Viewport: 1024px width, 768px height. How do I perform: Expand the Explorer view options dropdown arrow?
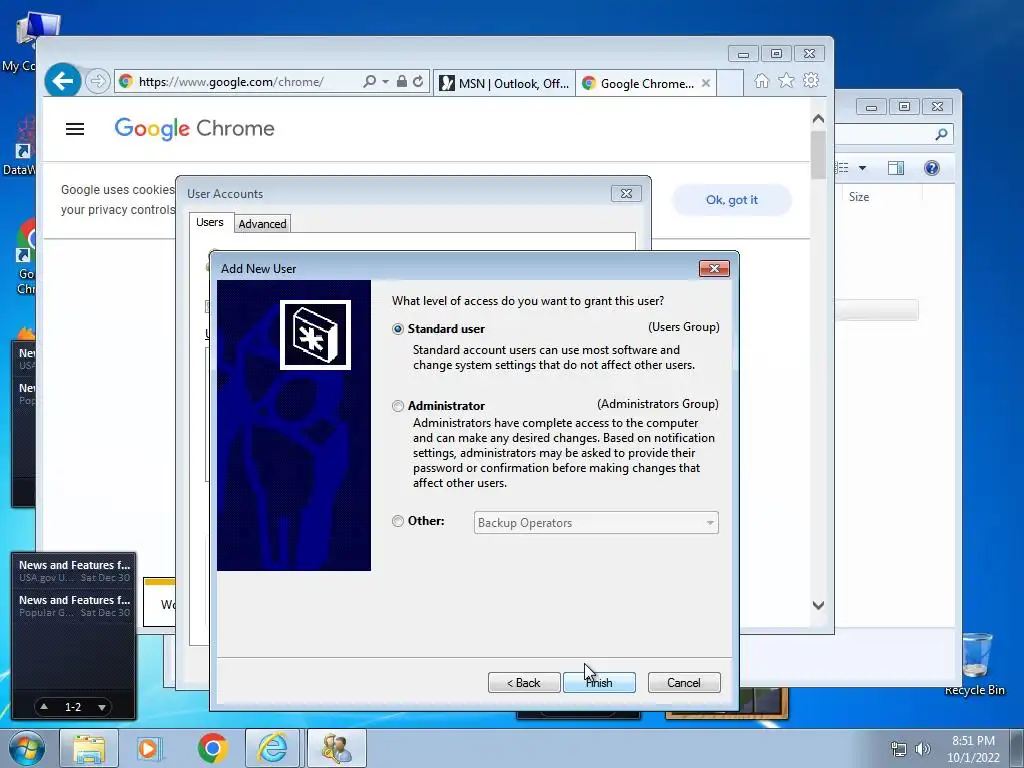coord(862,168)
